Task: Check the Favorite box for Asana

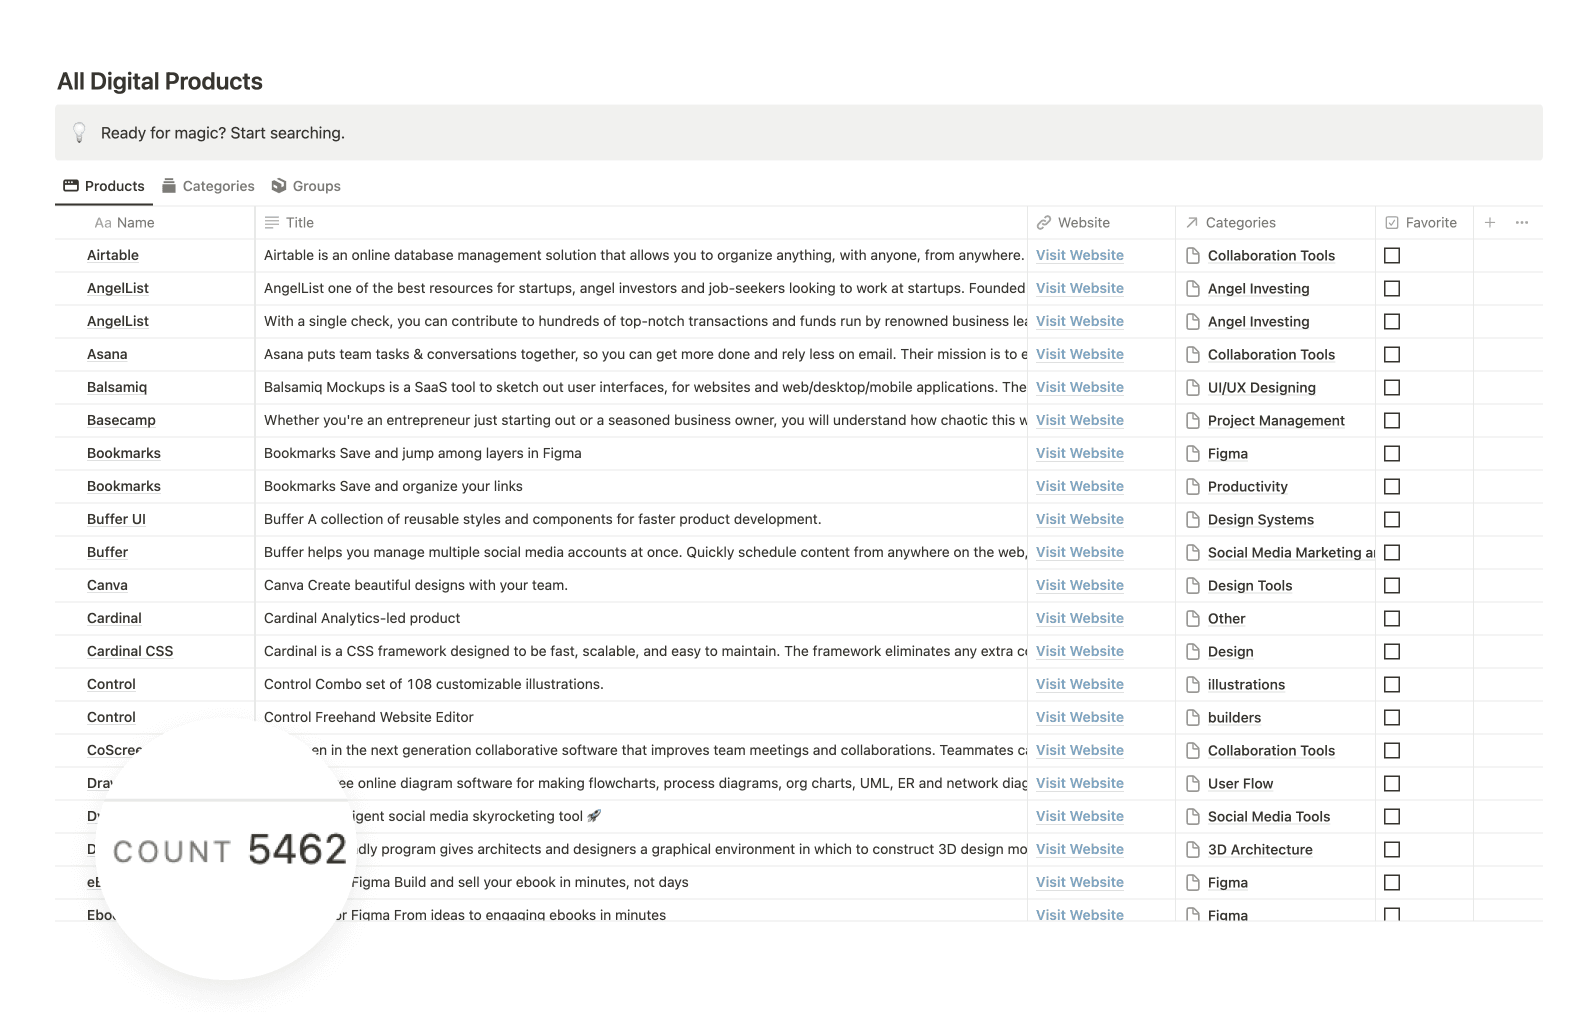Action: 1392,355
